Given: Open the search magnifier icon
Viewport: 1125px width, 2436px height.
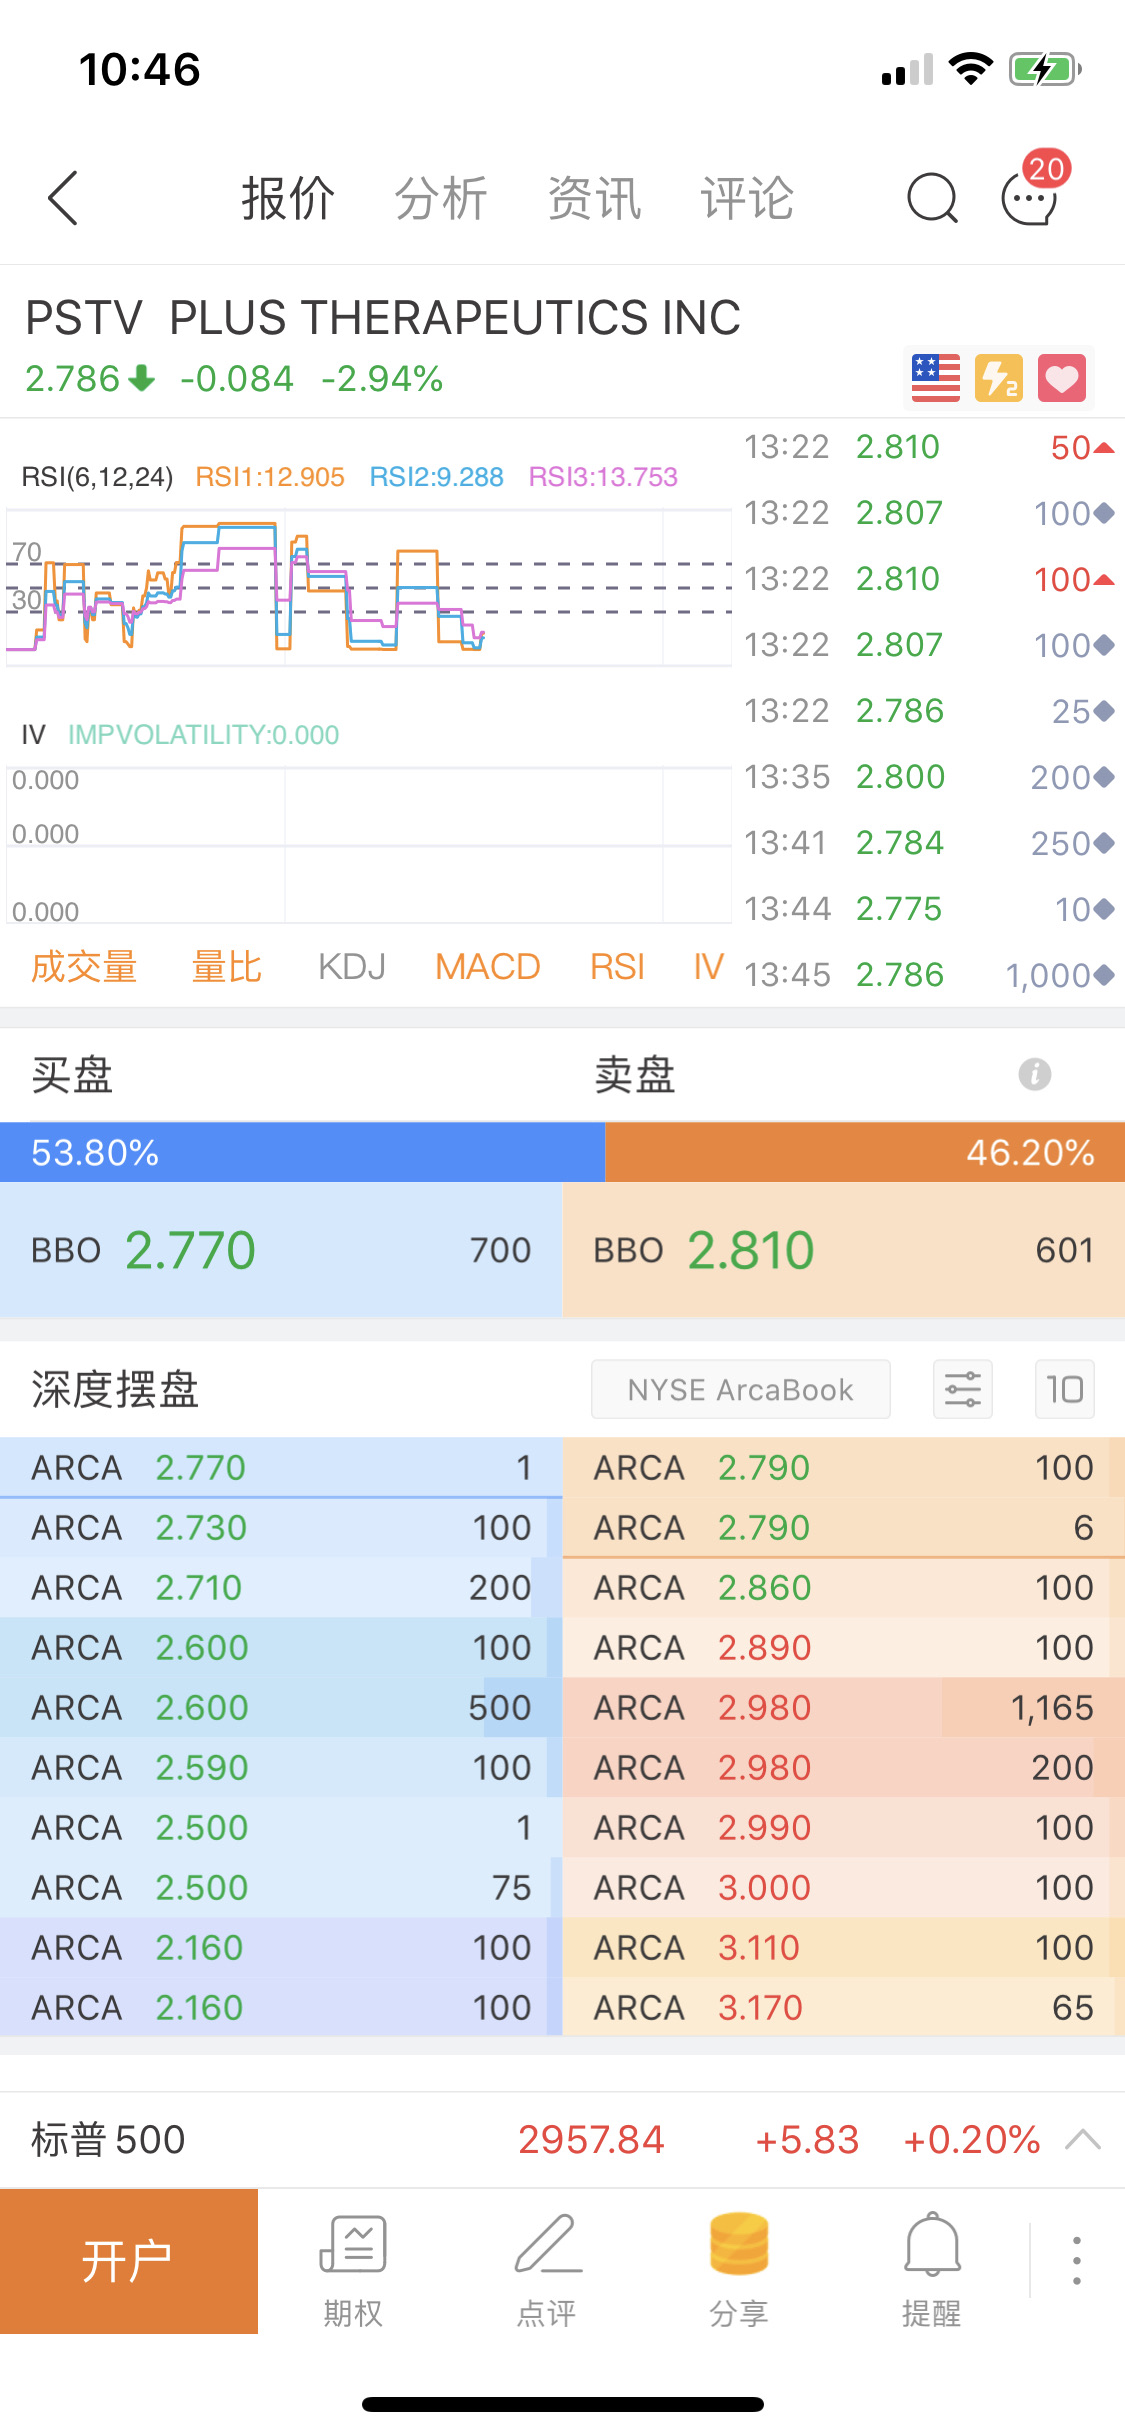Looking at the screenshot, I should pos(932,198).
